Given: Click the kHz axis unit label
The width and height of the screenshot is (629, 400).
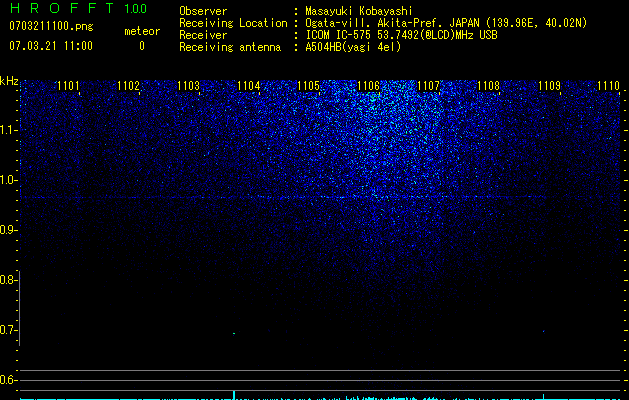Looking at the screenshot, I should click(x=9, y=81).
